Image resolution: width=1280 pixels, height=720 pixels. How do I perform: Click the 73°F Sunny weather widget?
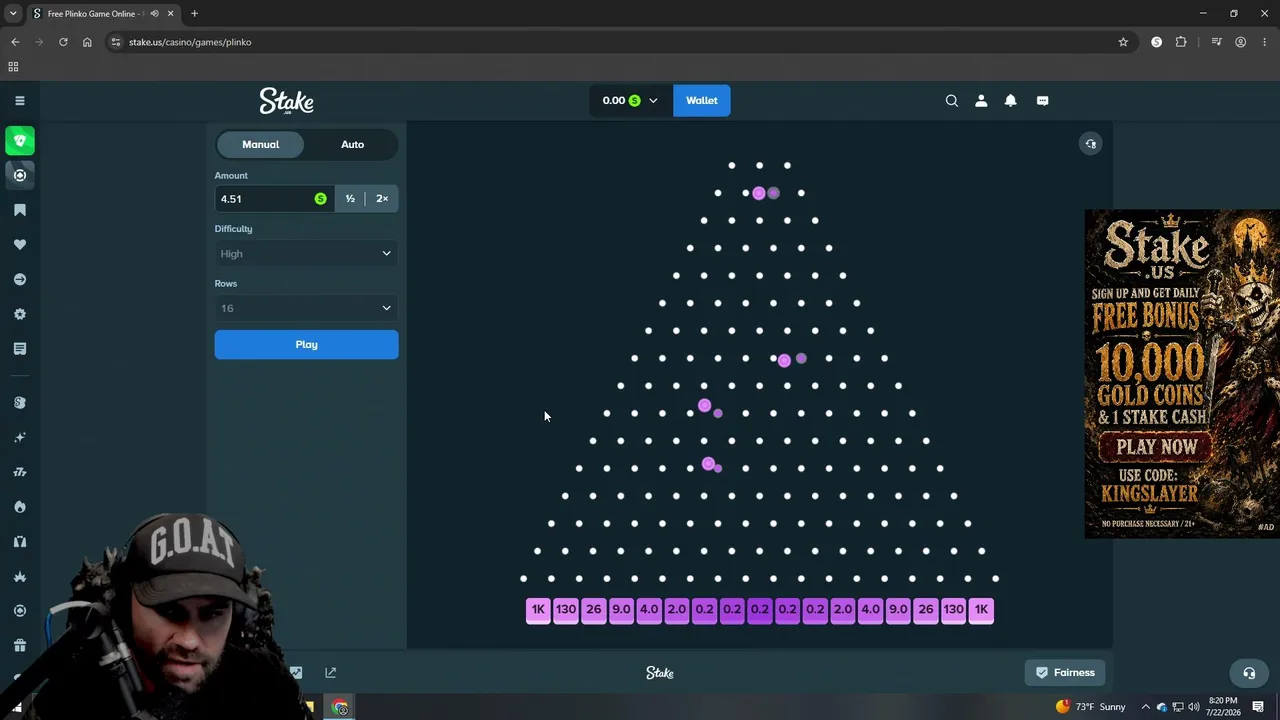click(1090, 707)
